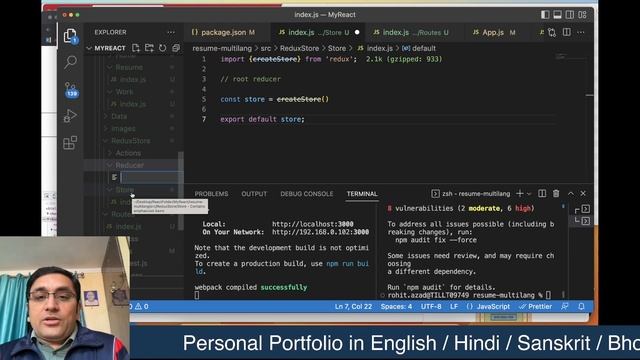The image size is (640, 360).
Task: Maximize the terminal panel with up chevron
Action: pyautogui.click(x=571, y=193)
